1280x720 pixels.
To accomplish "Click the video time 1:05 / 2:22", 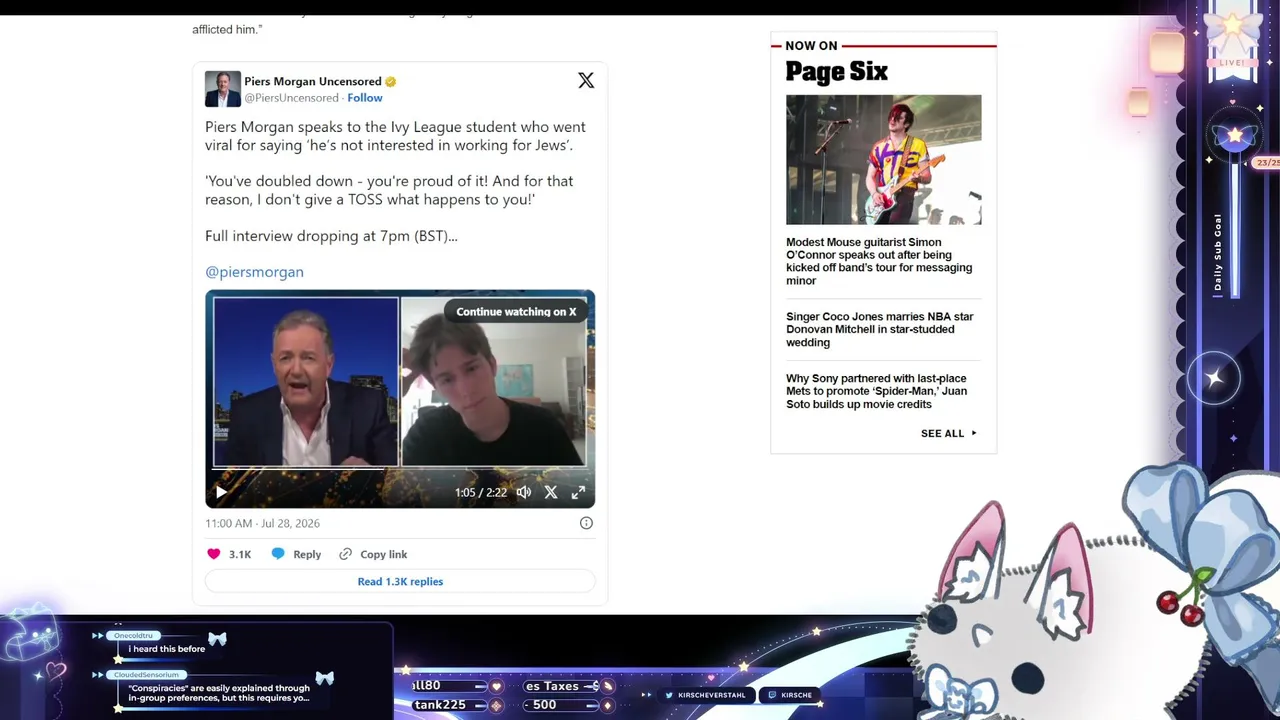I will tap(481, 492).
